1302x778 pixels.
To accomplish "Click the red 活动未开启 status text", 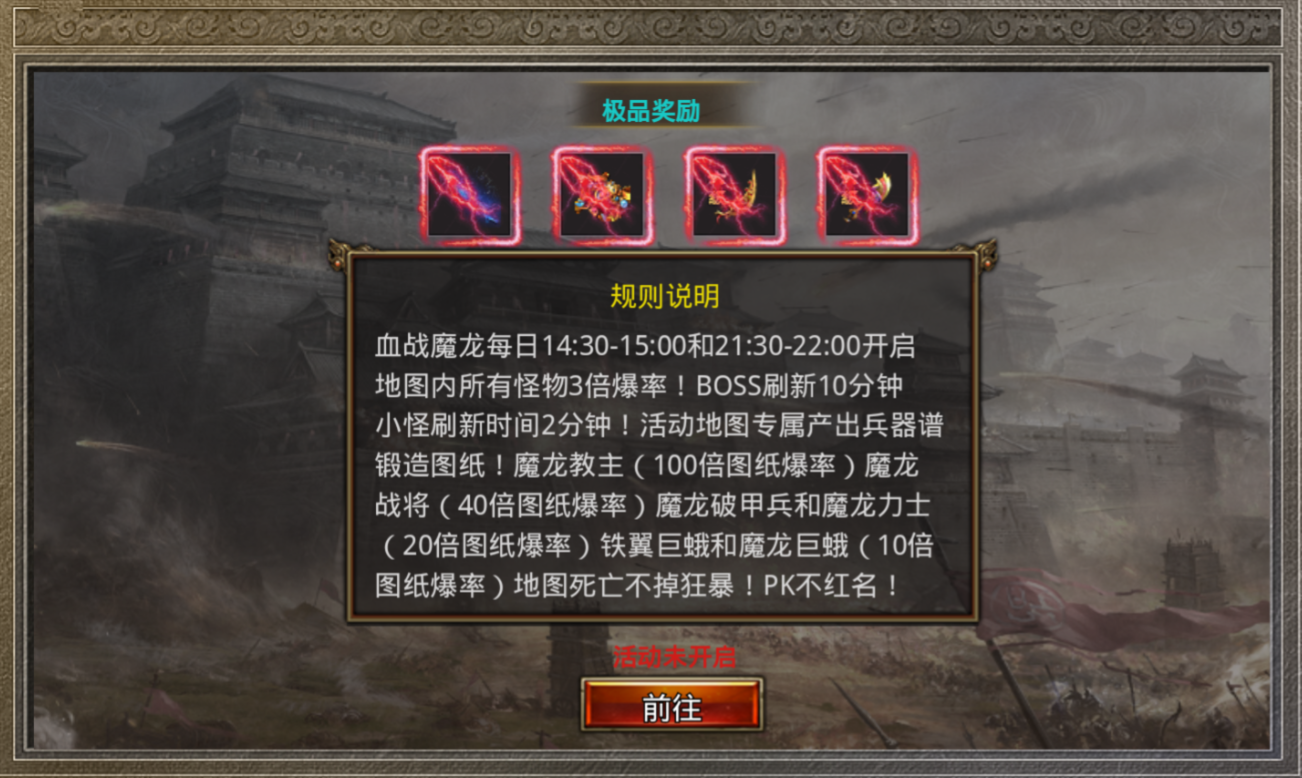I will (x=674, y=657).
